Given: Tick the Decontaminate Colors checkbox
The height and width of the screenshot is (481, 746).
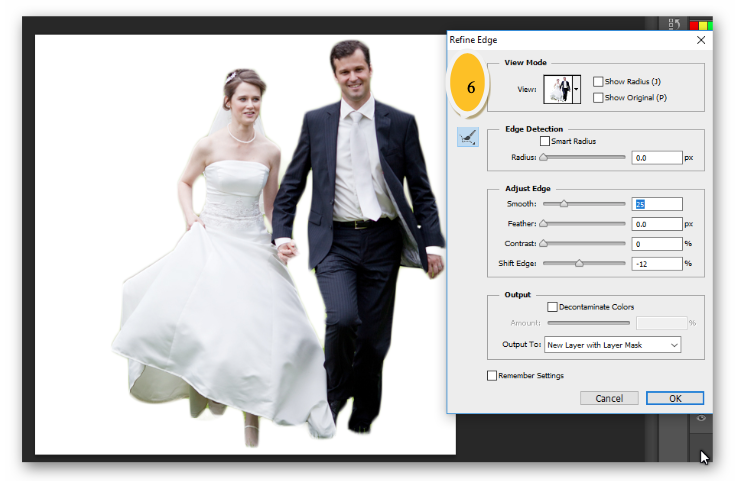Looking at the screenshot, I should click(552, 307).
